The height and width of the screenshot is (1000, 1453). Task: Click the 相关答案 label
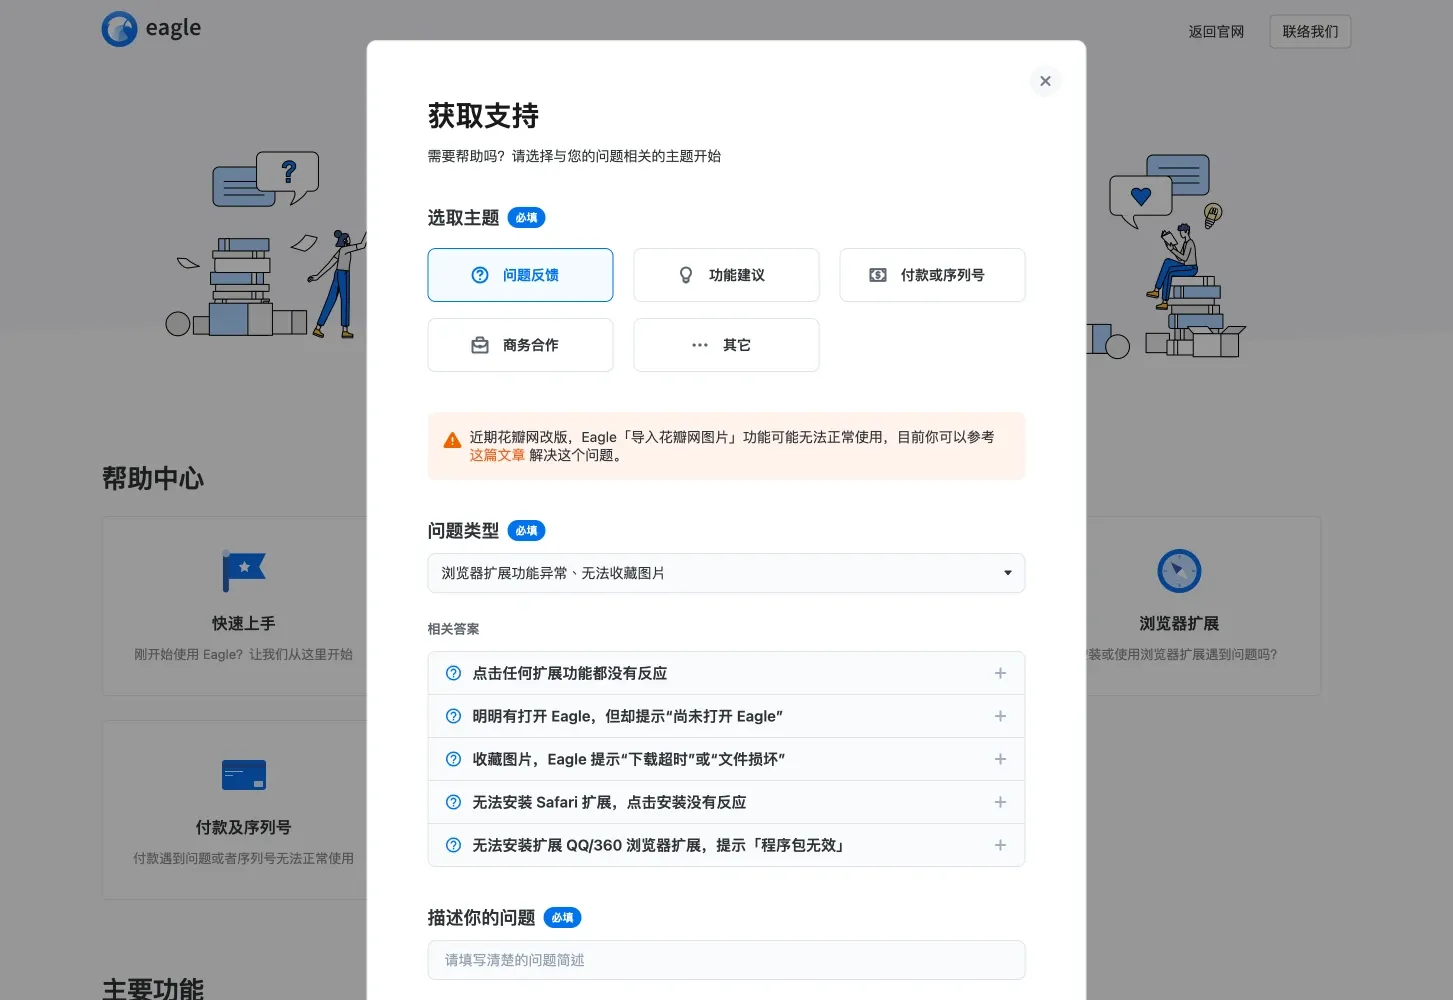453,629
